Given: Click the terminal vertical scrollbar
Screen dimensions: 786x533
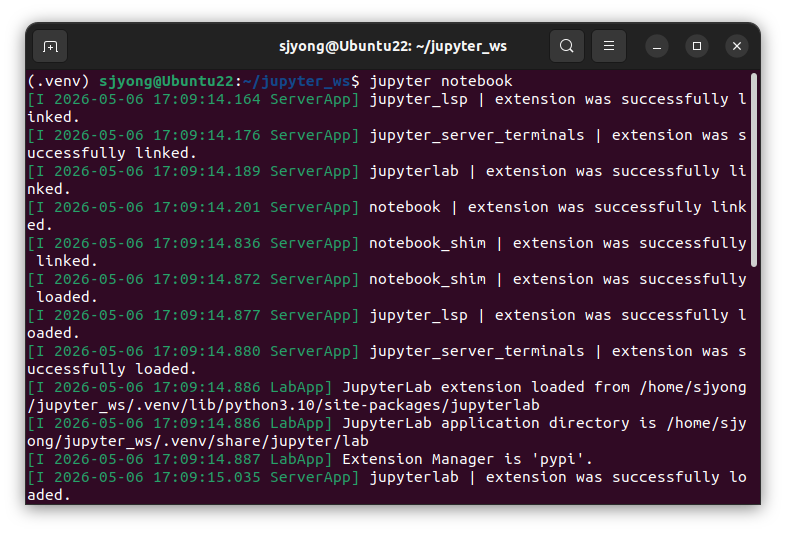Looking at the screenshot, I should point(753,169).
